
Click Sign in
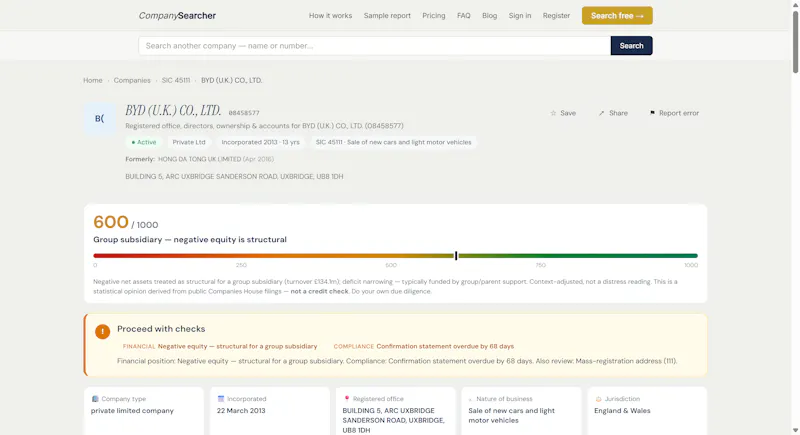click(519, 16)
